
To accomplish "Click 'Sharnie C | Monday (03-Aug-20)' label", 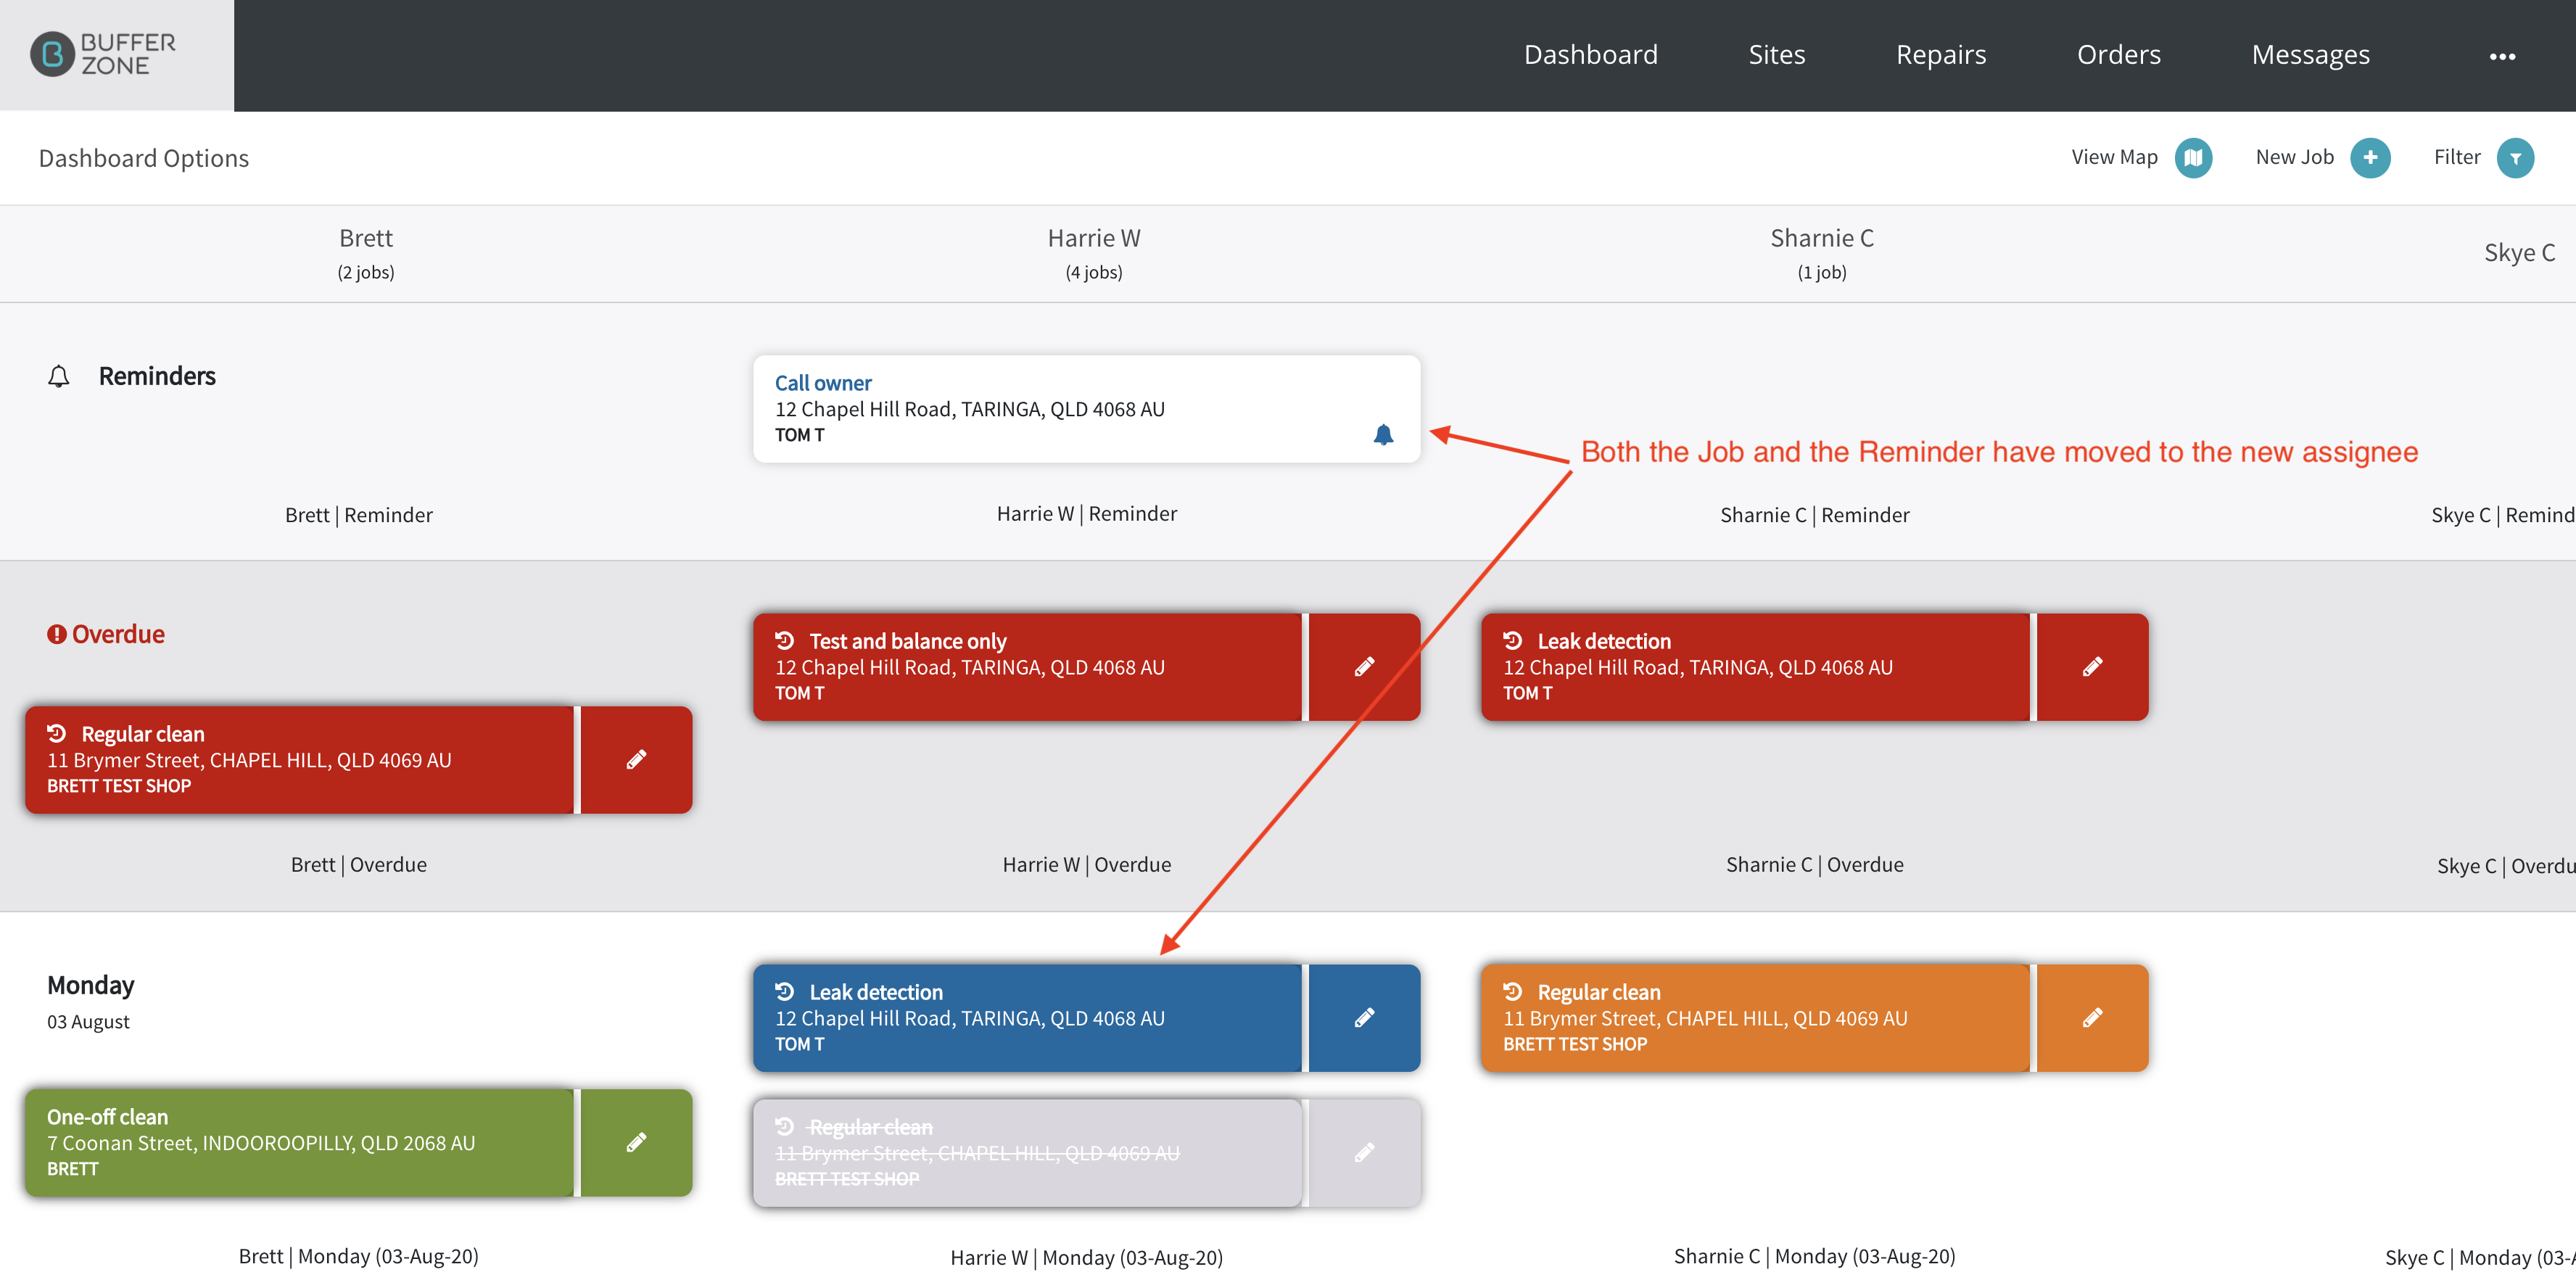I will (1814, 1256).
